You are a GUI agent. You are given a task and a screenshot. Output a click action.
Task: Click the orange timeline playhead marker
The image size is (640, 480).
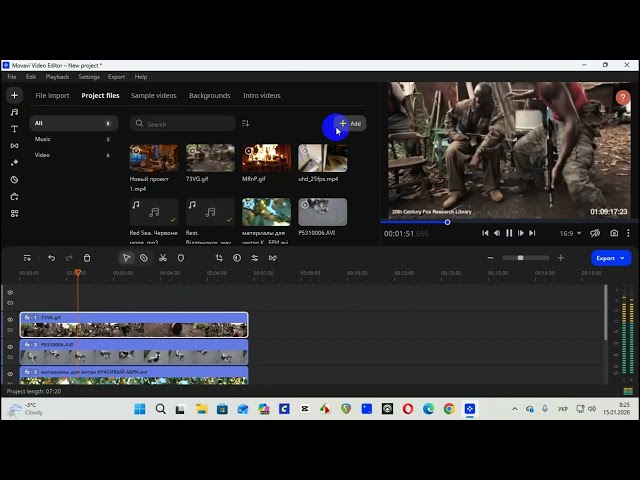tap(78, 272)
